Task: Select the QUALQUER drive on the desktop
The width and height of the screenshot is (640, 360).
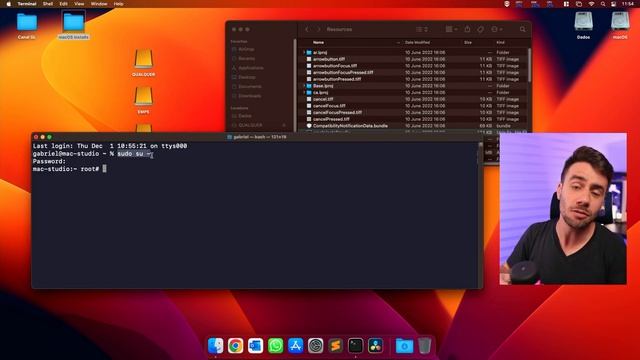Action: pos(143,62)
